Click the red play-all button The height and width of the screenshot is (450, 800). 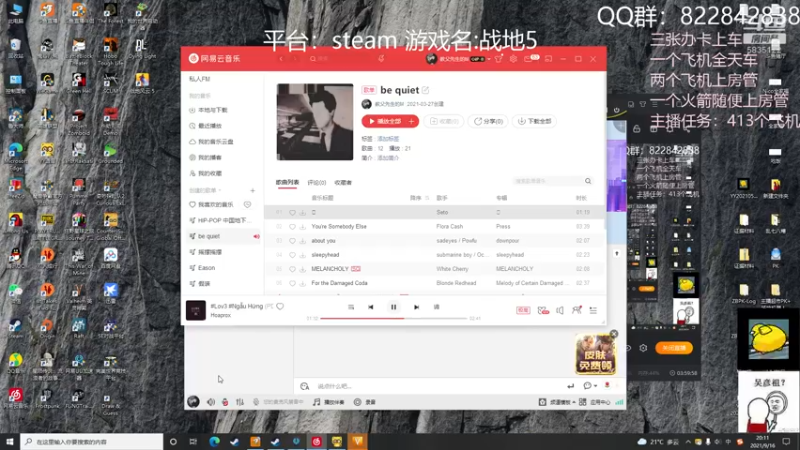pyautogui.click(x=384, y=121)
